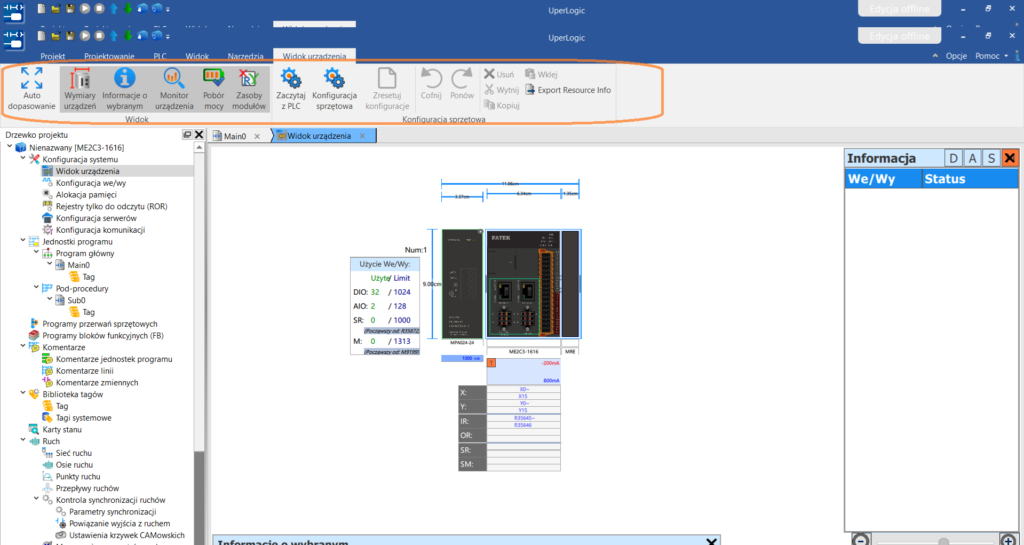
Task: Select Konfiguracja we/wy in tree
Action: click(x=91, y=183)
